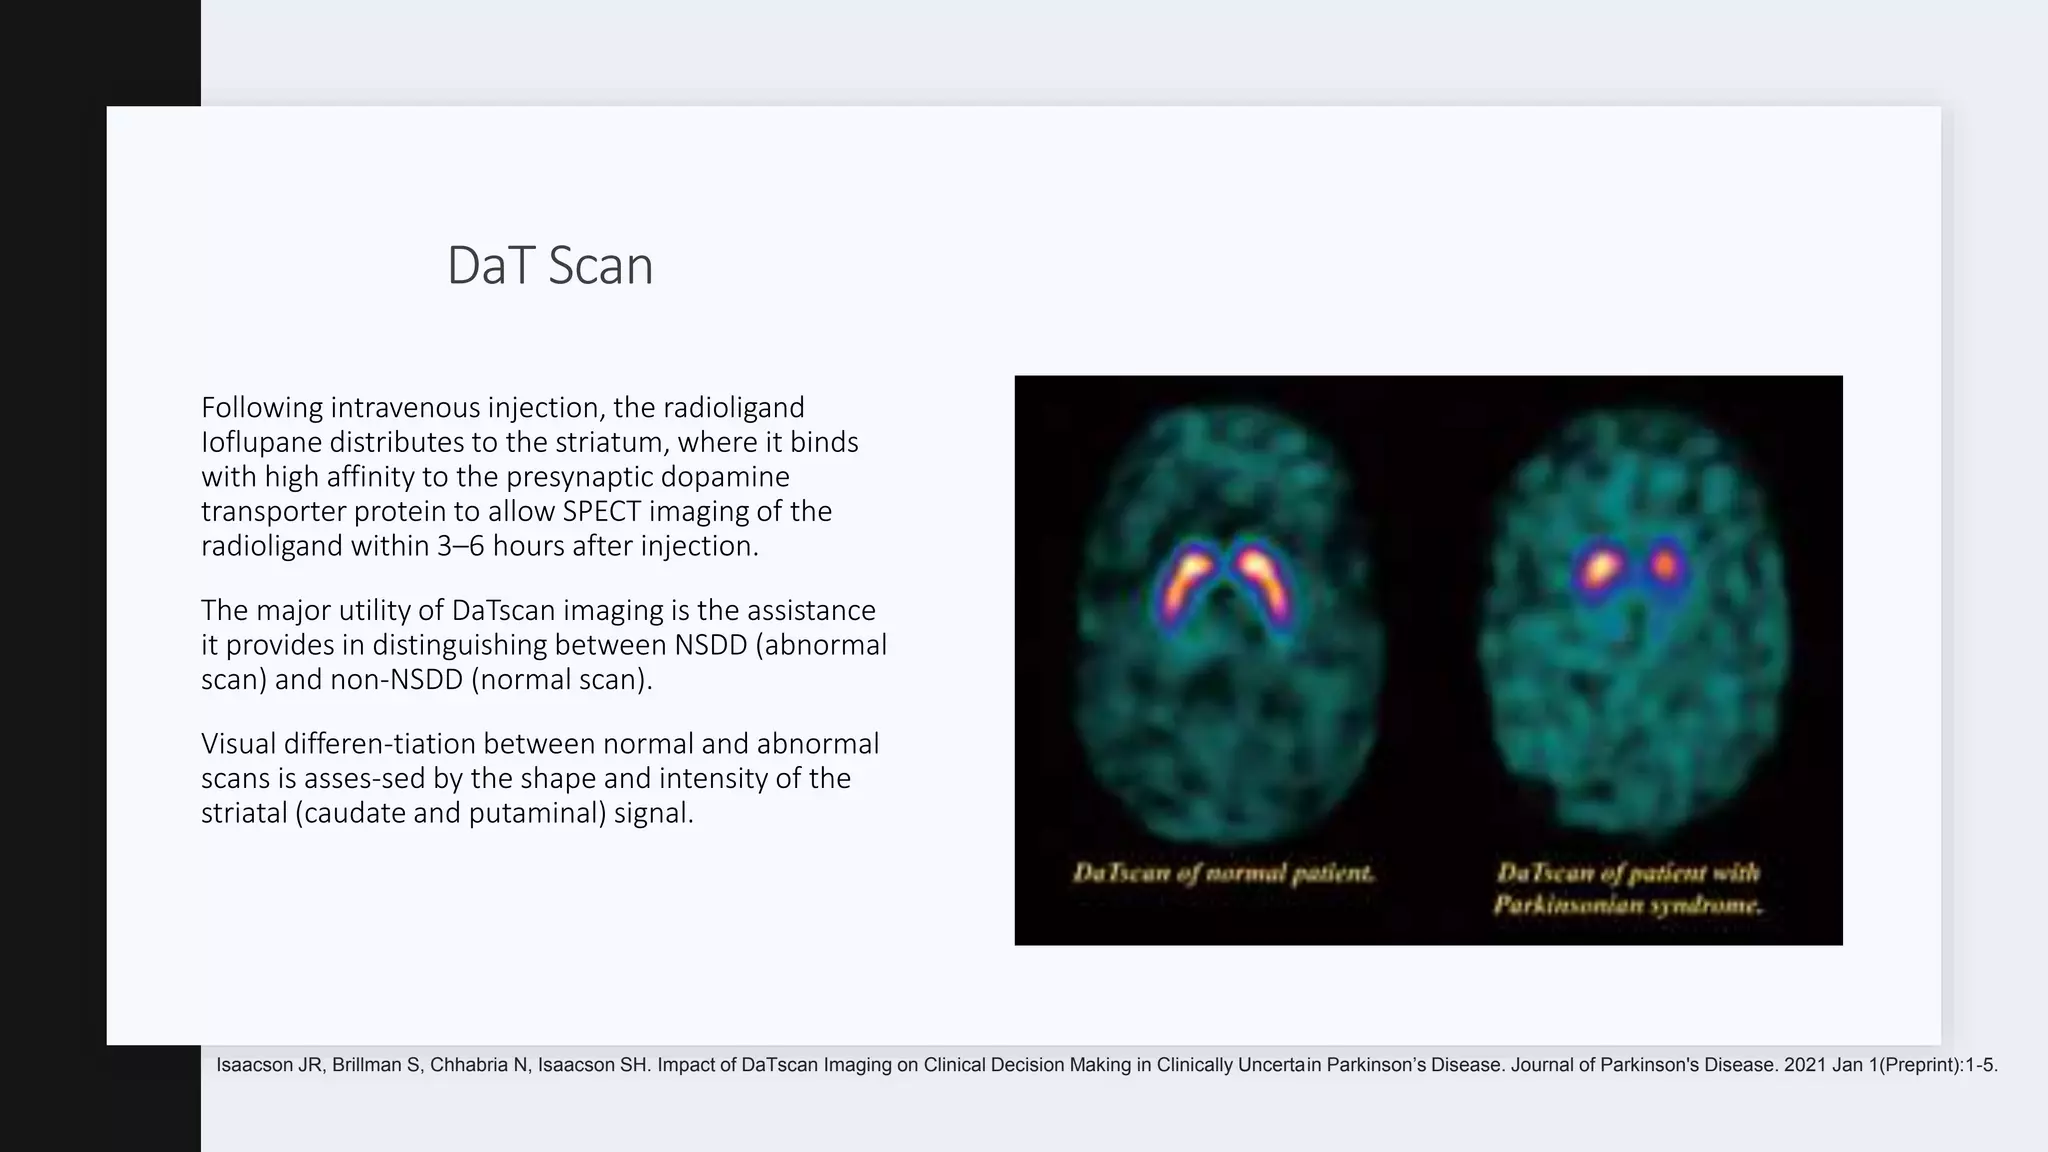
Task: Click caption 'DaTscan of normal patient.'
Action: [x=1223, y=873]
